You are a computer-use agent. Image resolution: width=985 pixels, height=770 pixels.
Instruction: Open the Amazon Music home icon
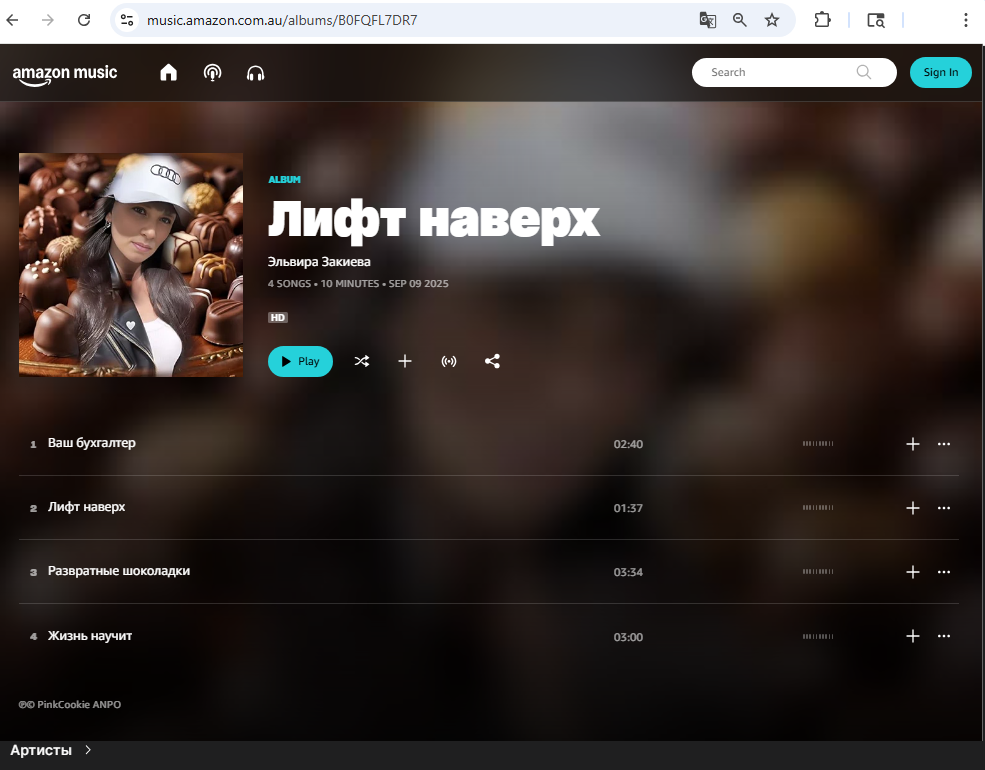coord(168,73)
